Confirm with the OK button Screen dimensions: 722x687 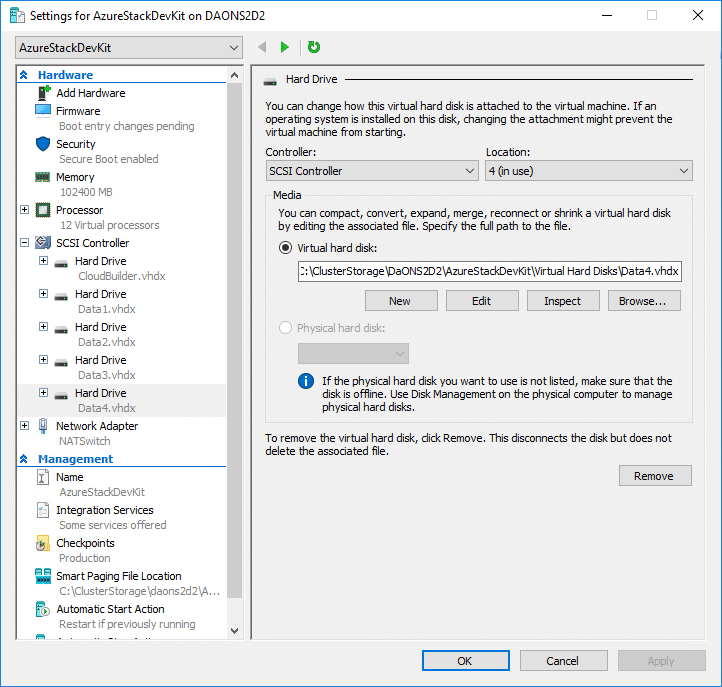(466, 661)
